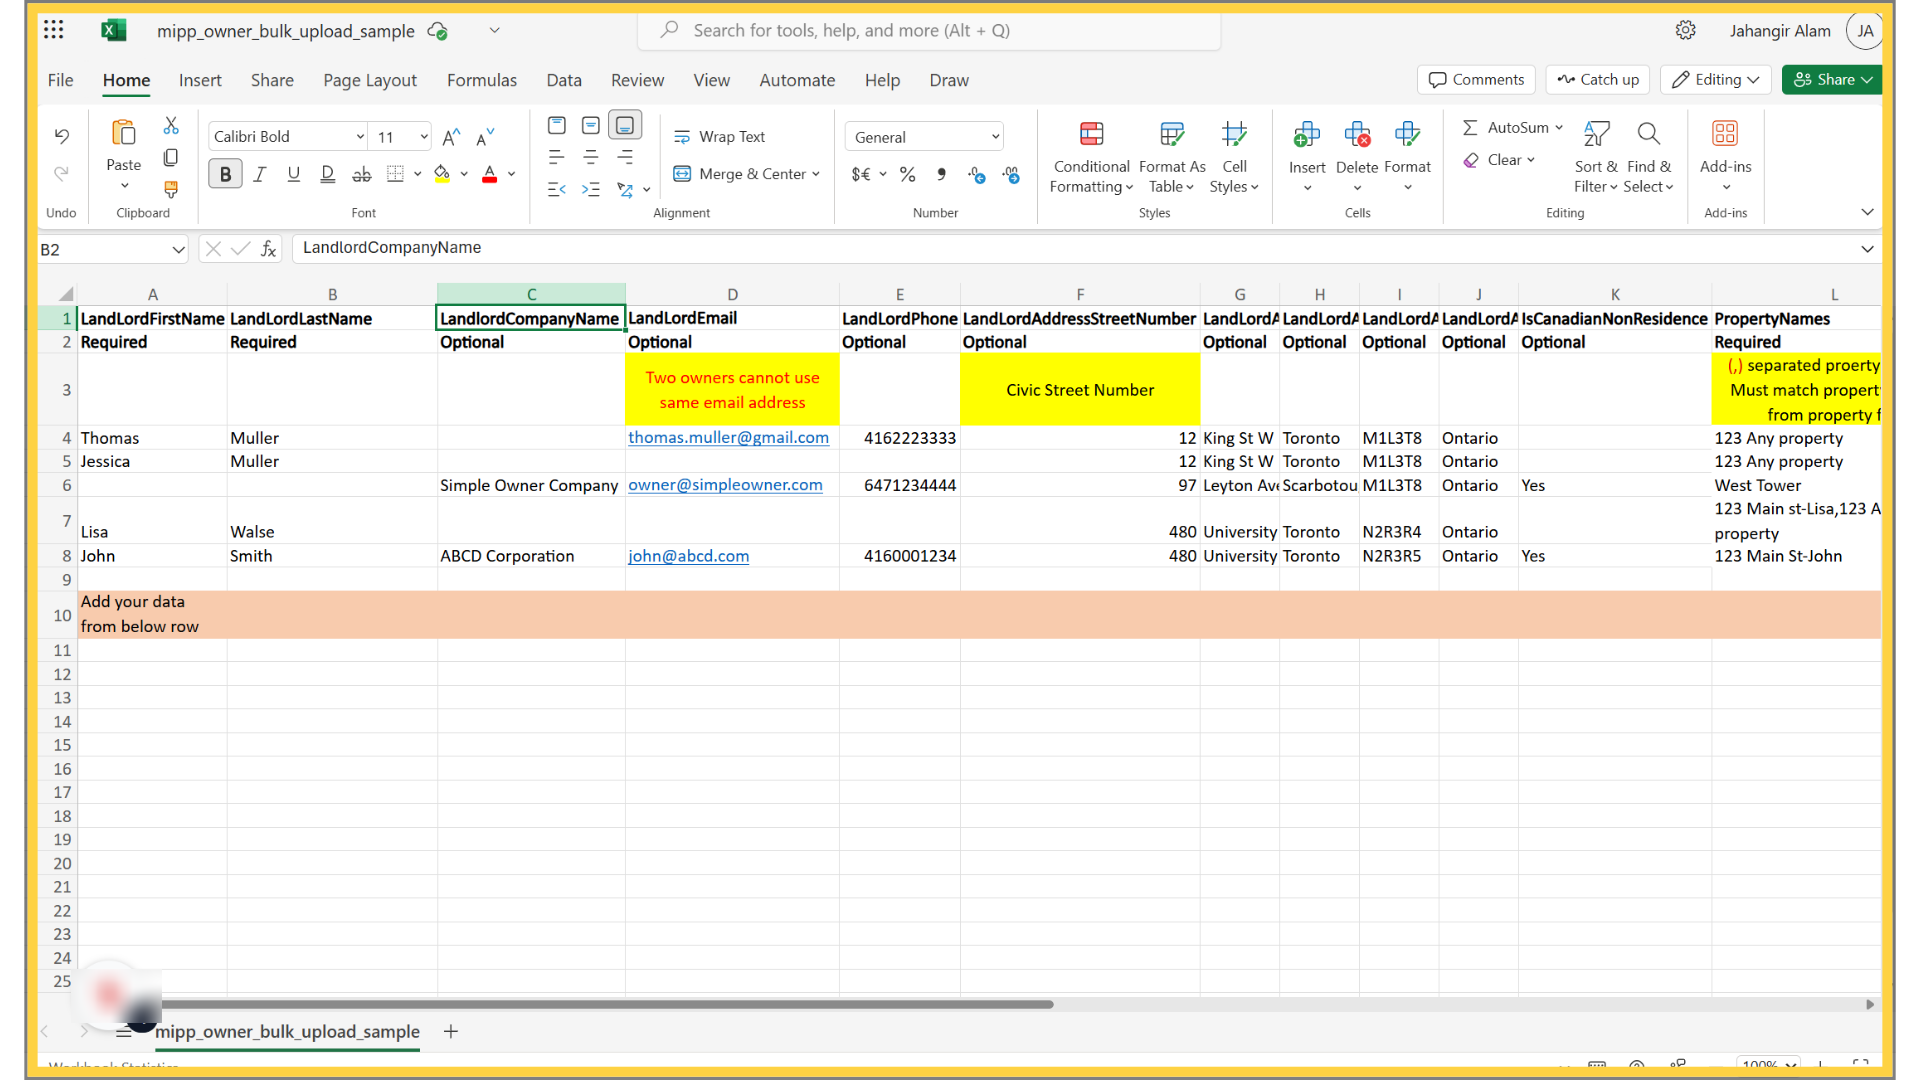Align text to middle
This screenshot has width=1920, height=1080.
(591, 126)
